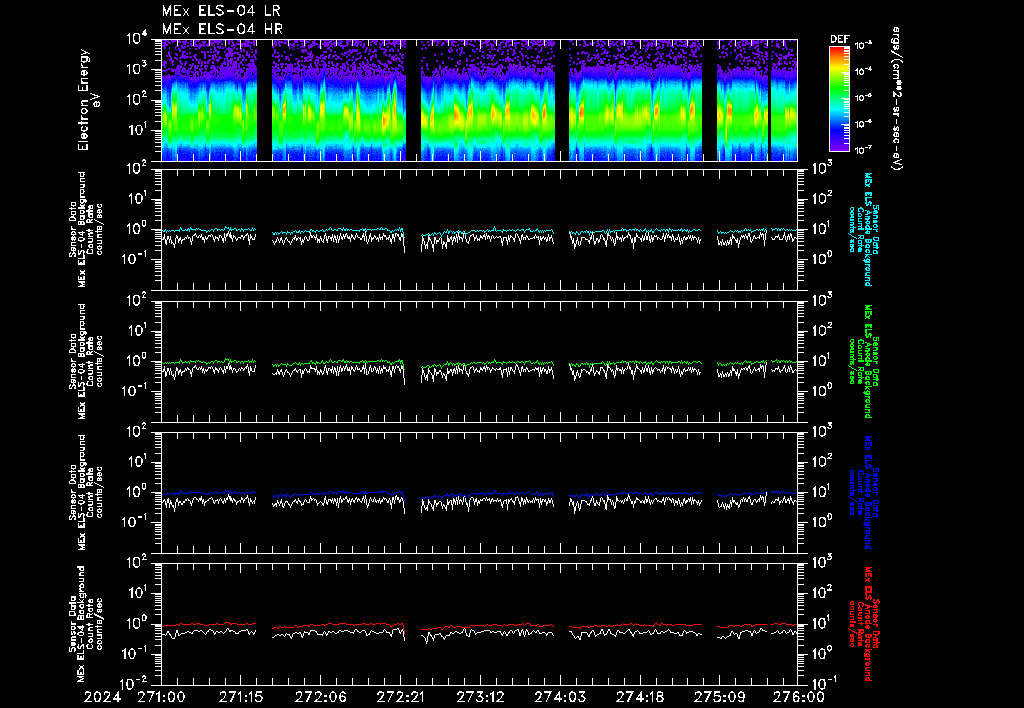Select the 272:21 time axis label
This screenshot has height=708, width=1024.
tap(401, 696)
